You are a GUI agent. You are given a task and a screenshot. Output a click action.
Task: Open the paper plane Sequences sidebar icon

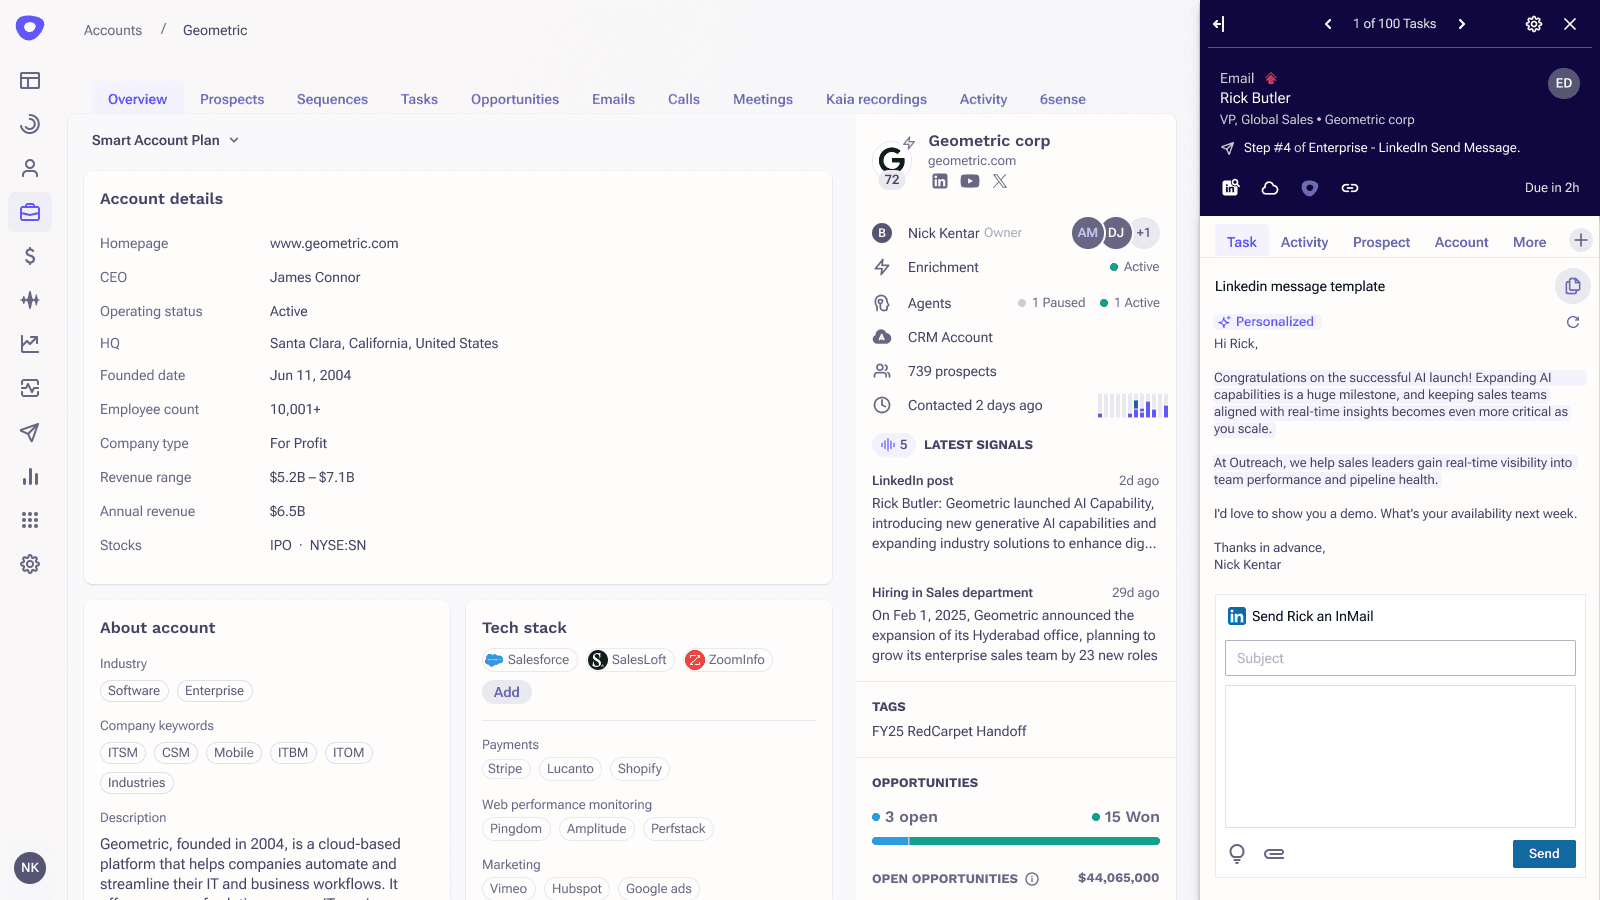[x=30, y=432]
